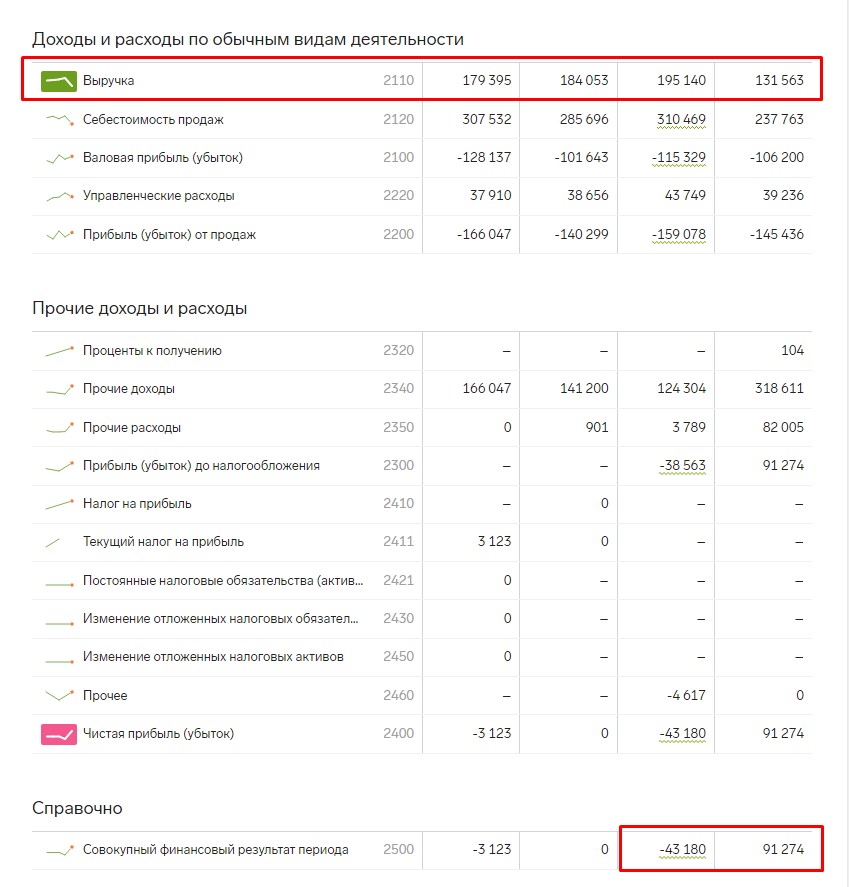The height and width of the screenshot is (887, 849).
Task: Click other income value 318 611
Action: coord(779,389)
